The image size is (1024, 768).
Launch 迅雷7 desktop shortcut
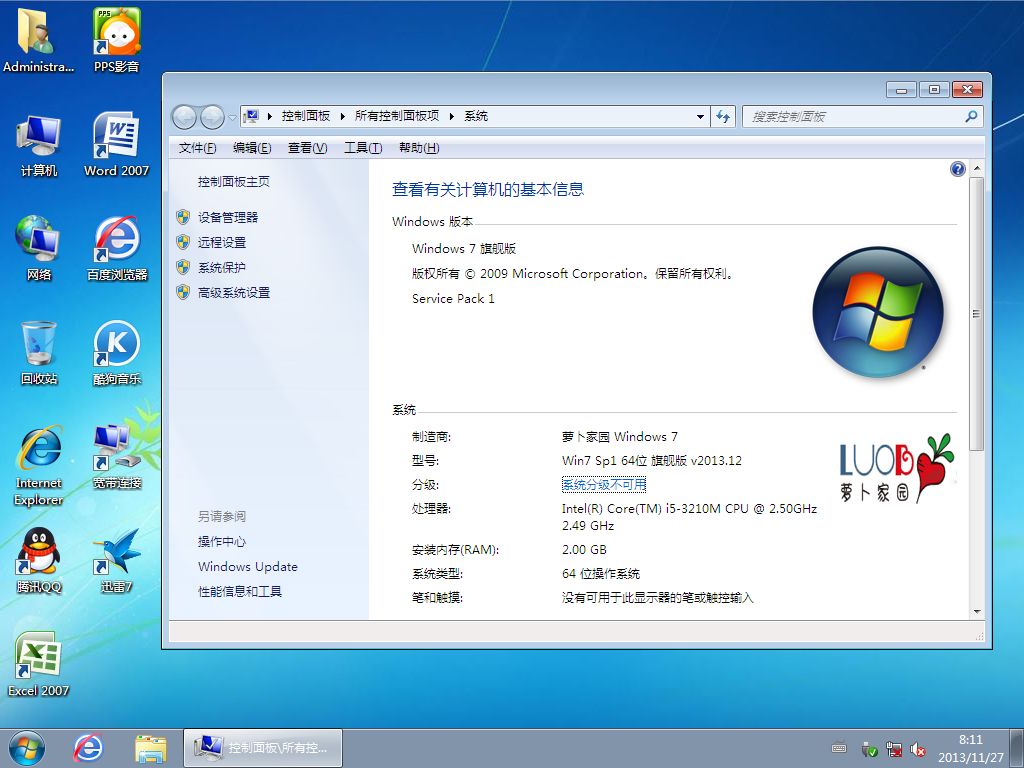(x=116, y=560)
